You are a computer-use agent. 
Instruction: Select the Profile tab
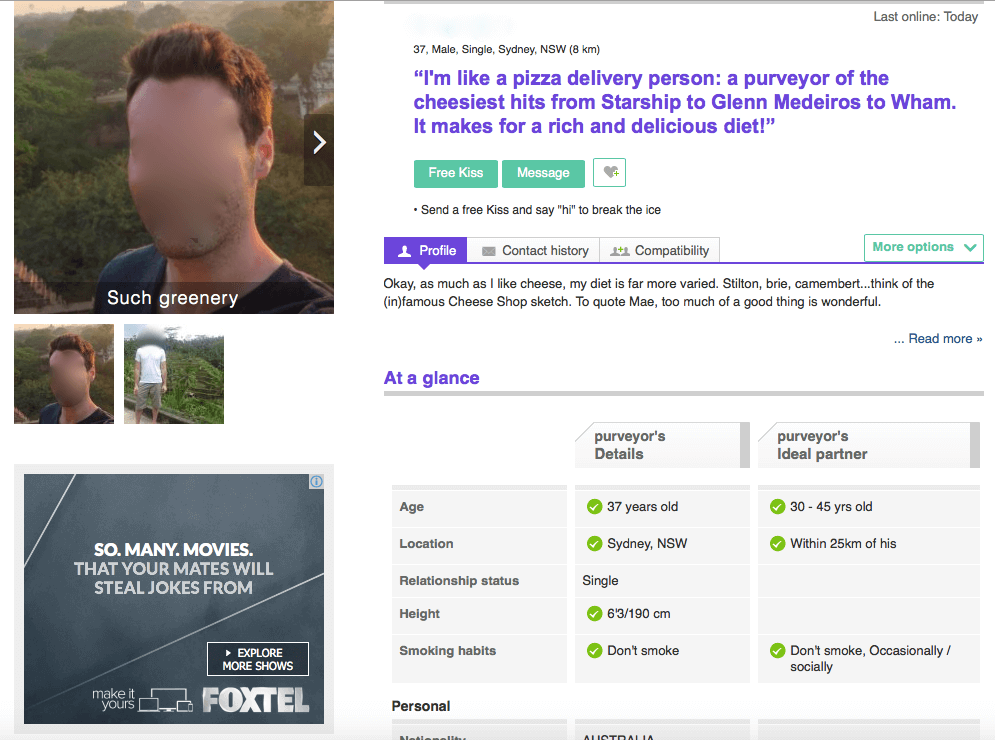426,251
